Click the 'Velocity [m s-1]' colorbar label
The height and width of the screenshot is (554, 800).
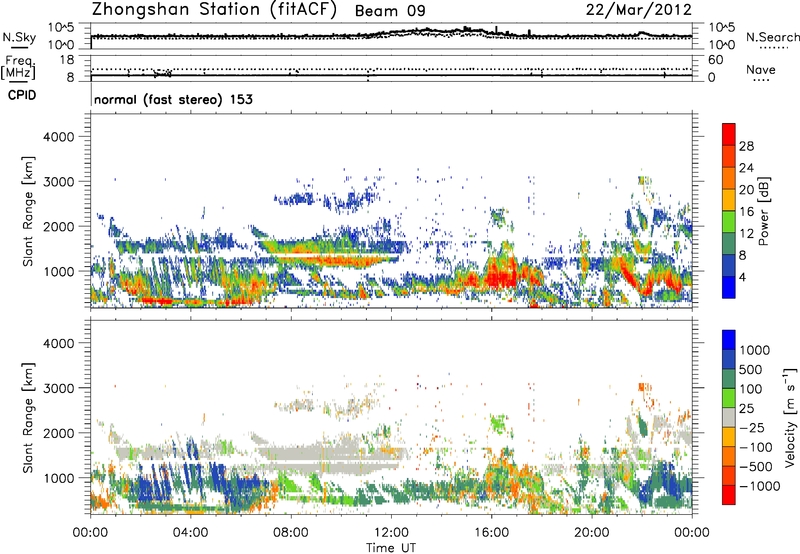[790, 417]
